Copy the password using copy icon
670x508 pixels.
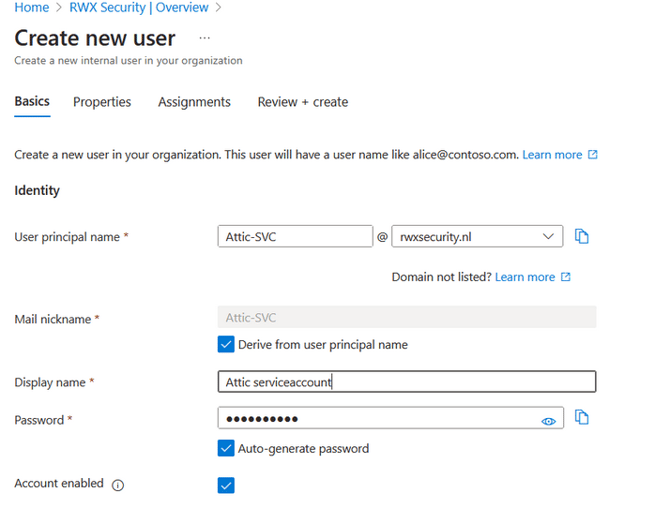pos(582,418)
